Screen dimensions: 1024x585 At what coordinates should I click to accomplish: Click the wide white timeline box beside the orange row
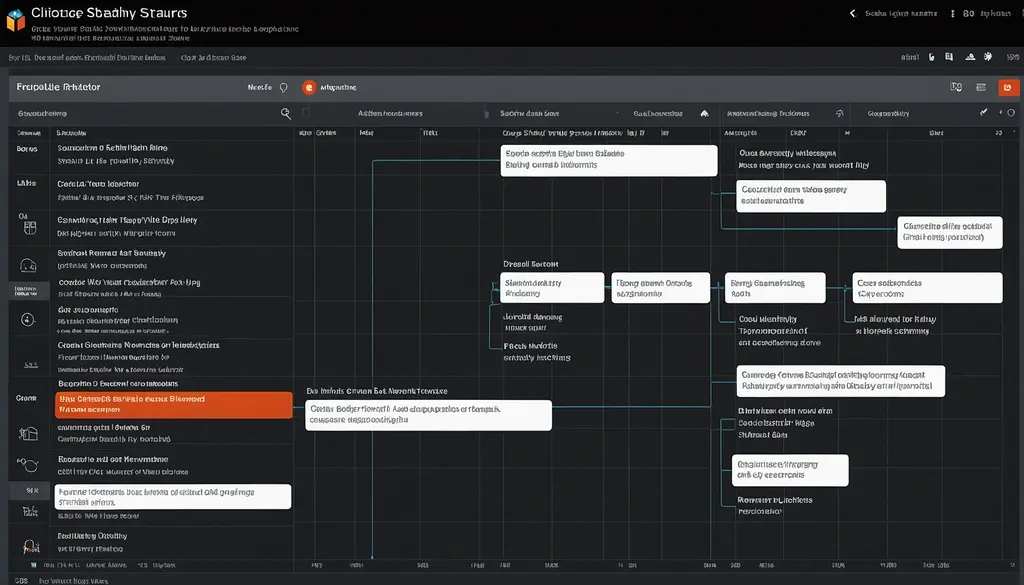428,415
